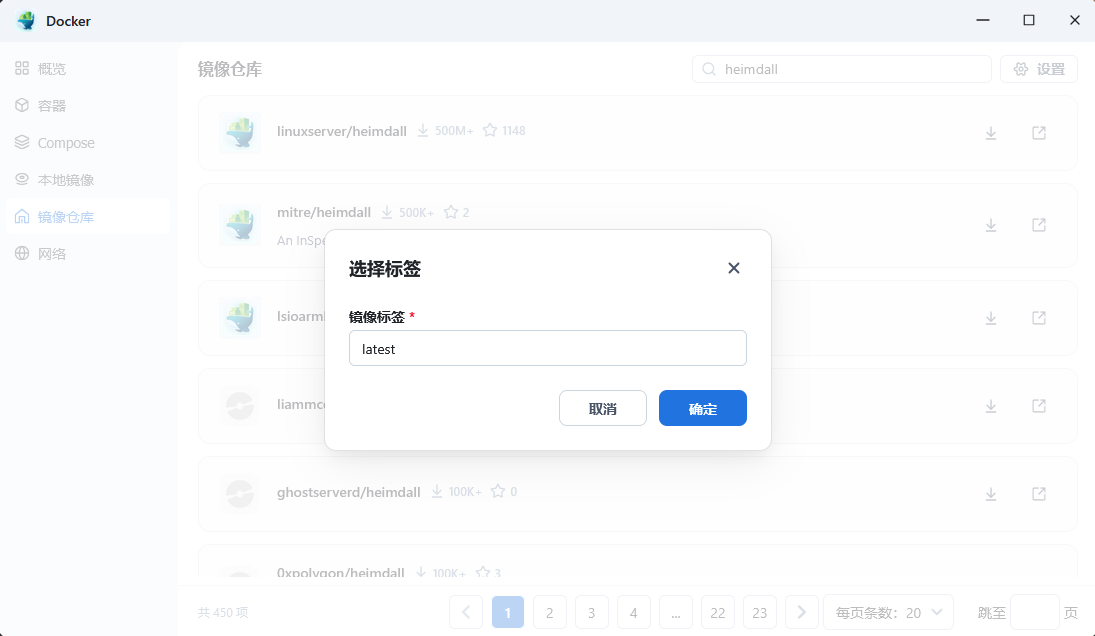Viewport: 1095px width, 636px height.
Task: Go to page 2
Action: (x=550, y=612)
